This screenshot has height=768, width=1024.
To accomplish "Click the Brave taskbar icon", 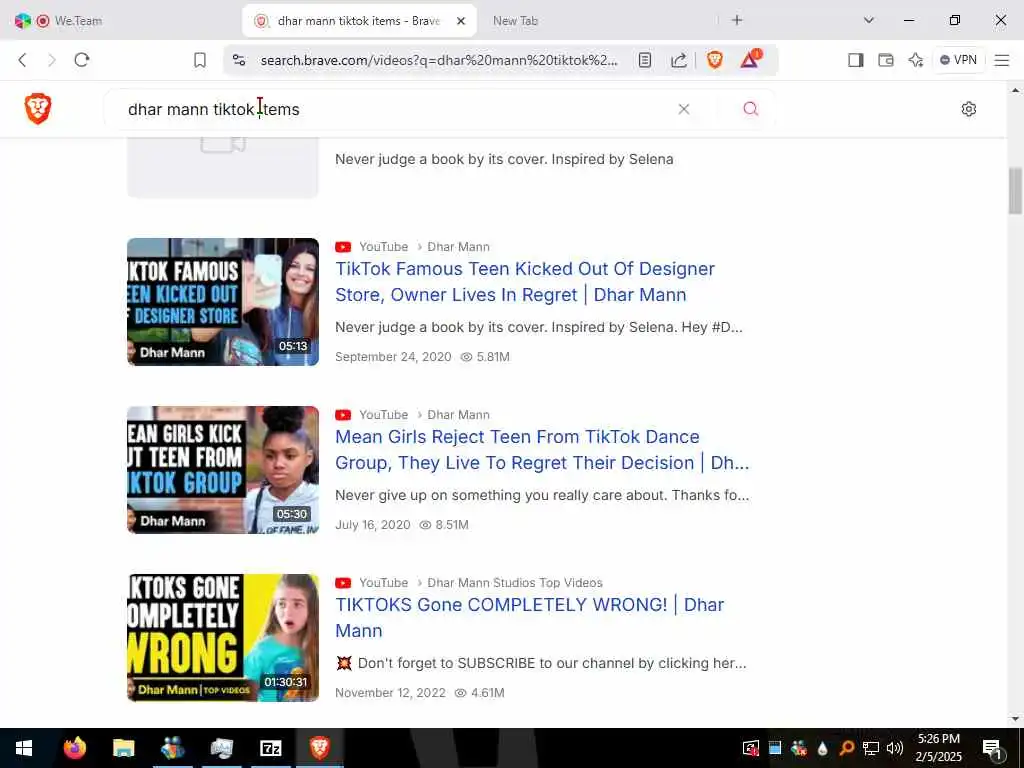I will pos(319,748).
